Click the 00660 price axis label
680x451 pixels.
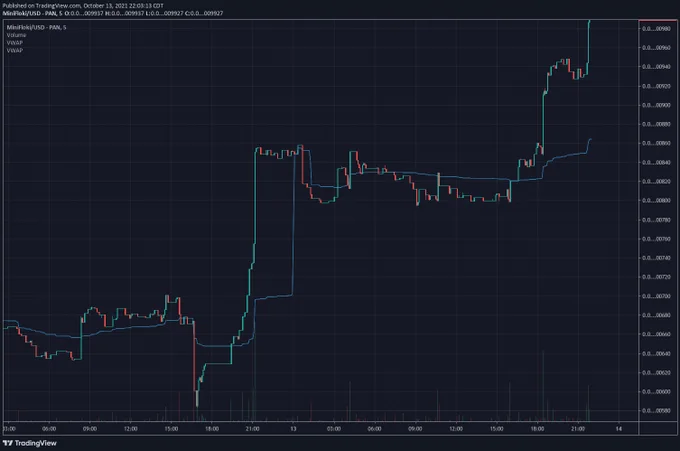(657, 334)
